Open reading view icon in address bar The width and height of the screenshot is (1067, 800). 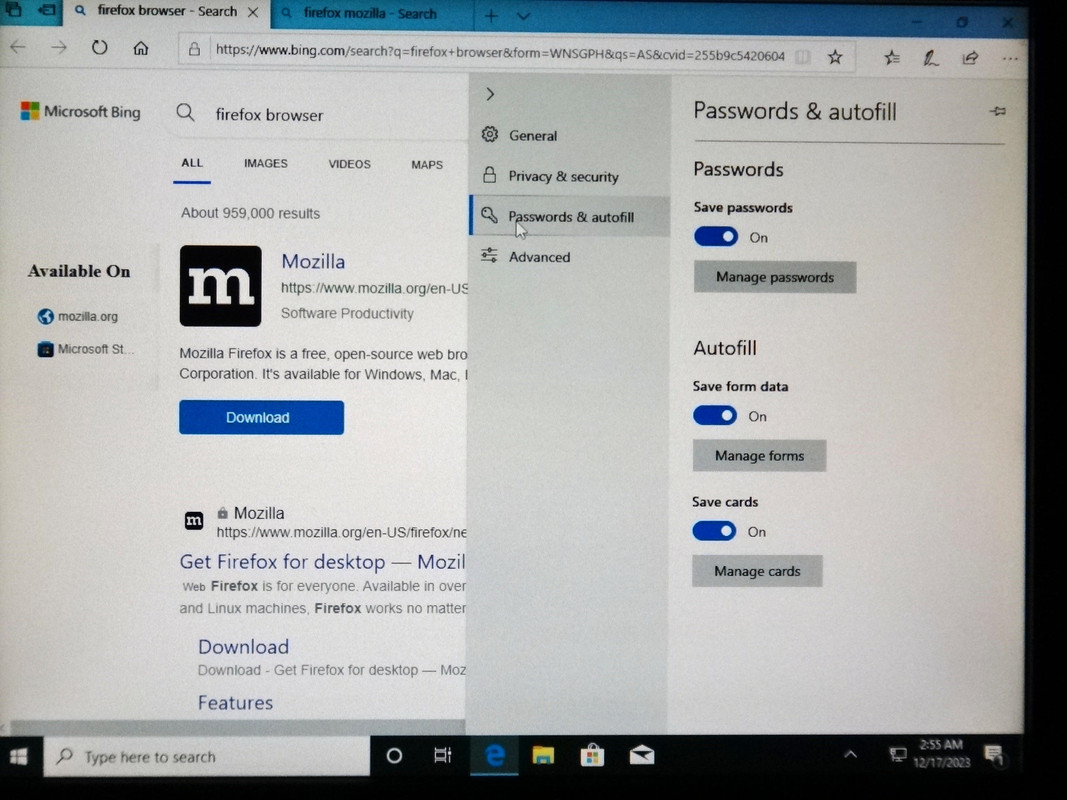[x=803, y=56]
